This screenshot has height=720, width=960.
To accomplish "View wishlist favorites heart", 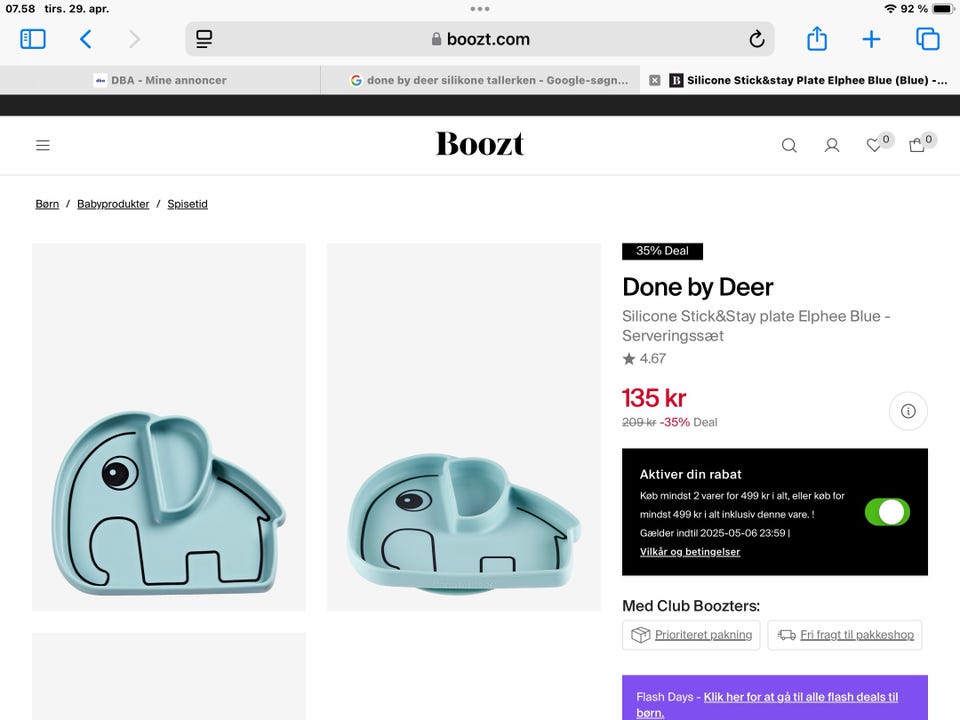I will pyautogui.click(x=874, y=145).
